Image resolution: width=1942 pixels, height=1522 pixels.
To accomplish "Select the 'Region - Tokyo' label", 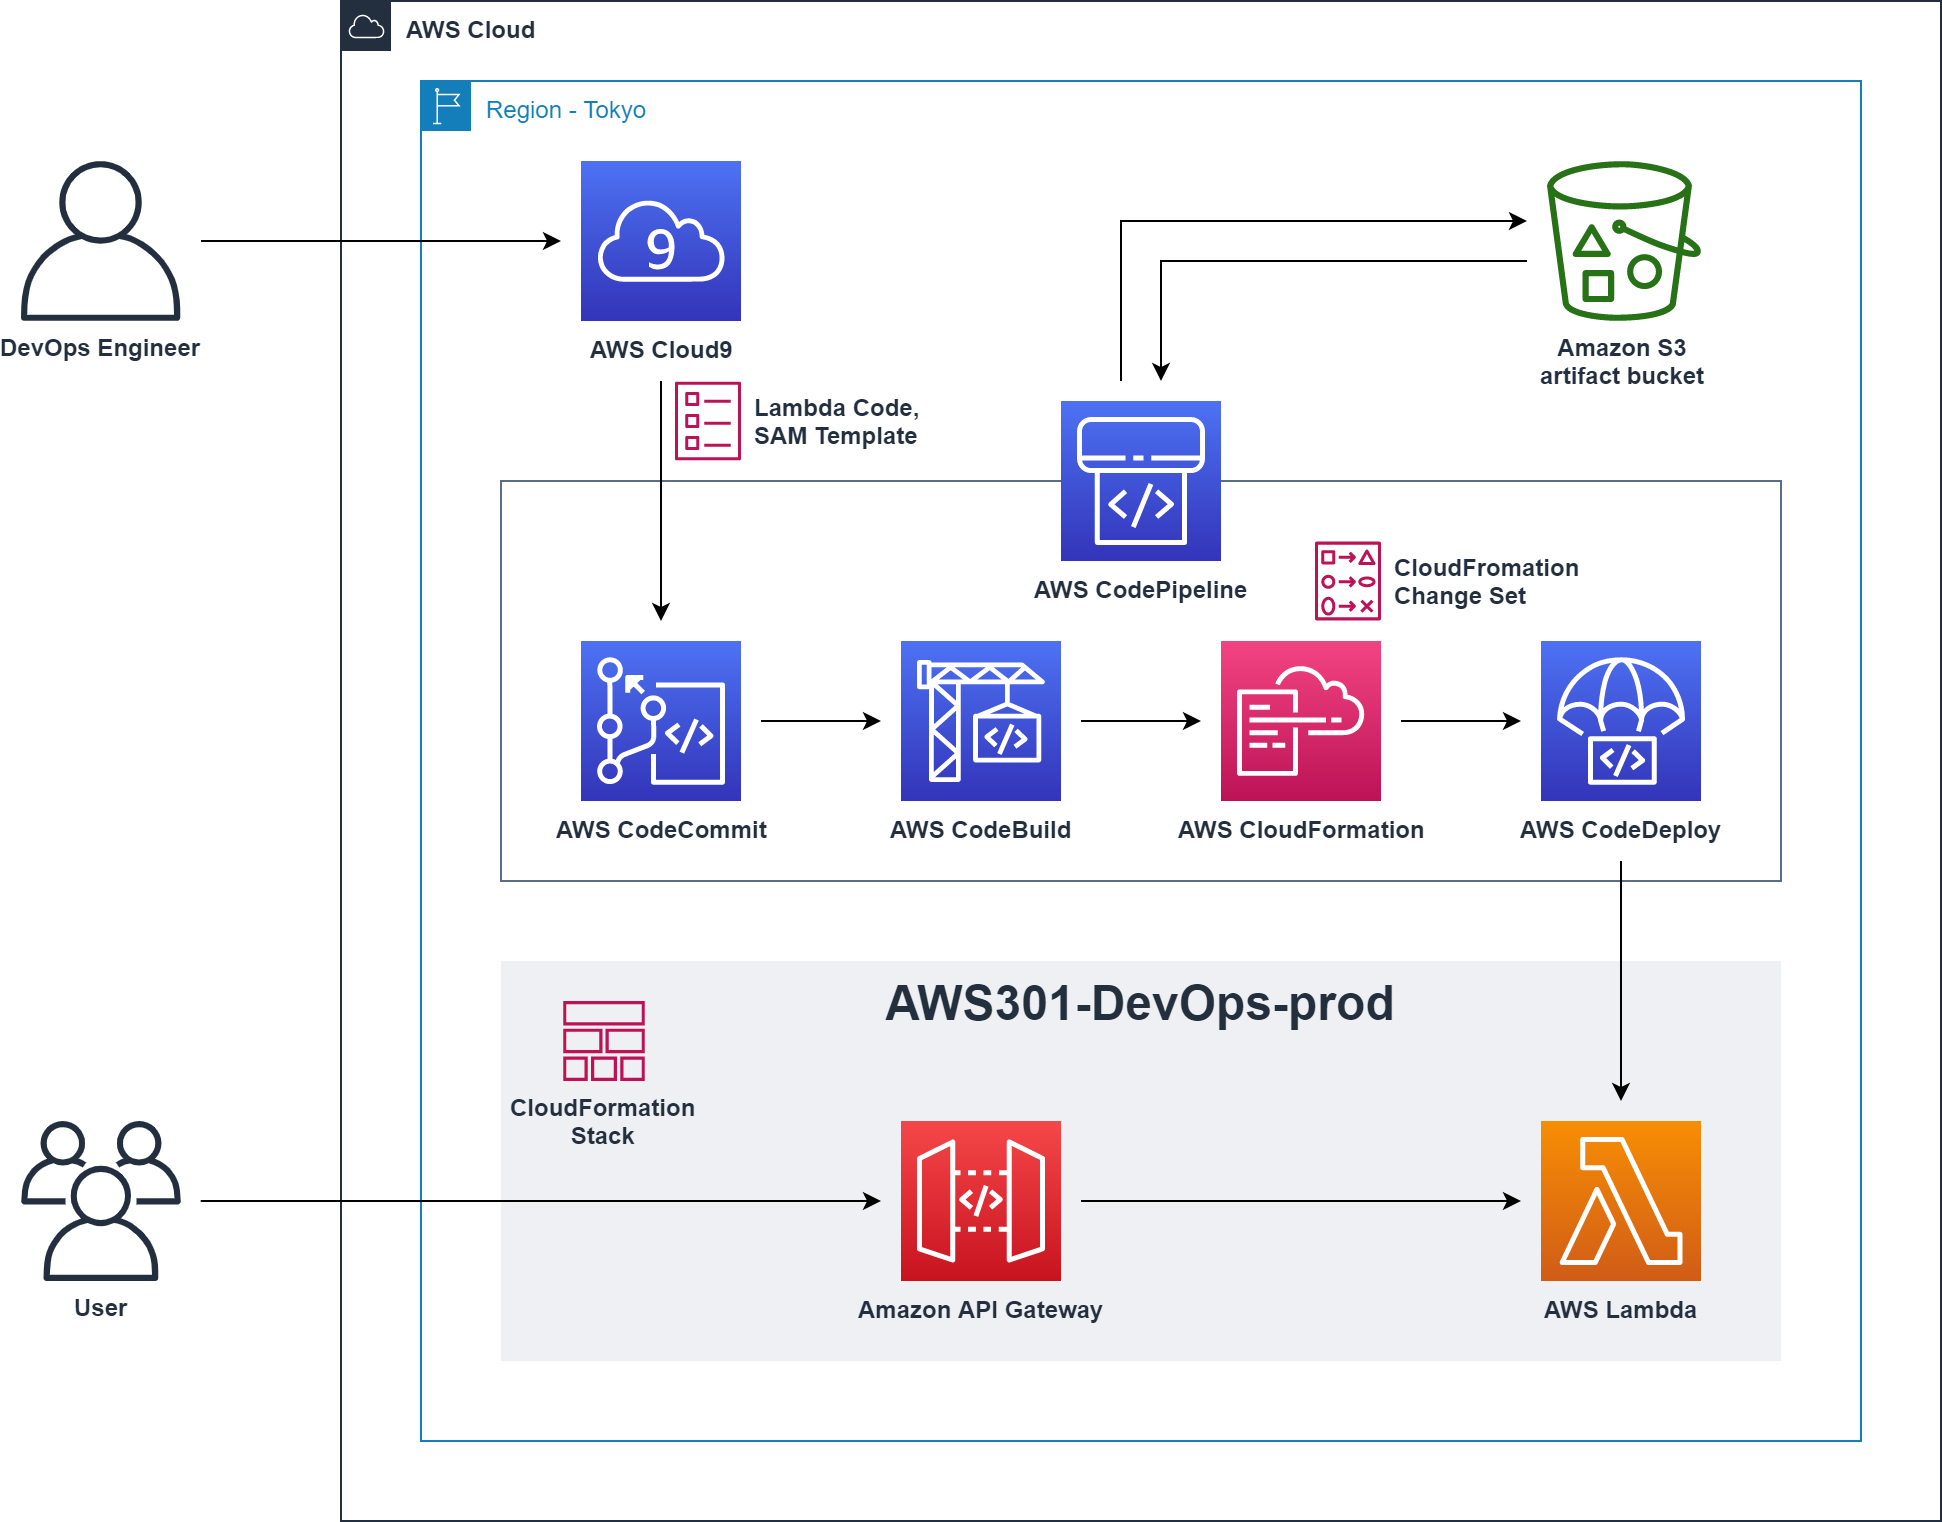I will [x=566, y=110].
